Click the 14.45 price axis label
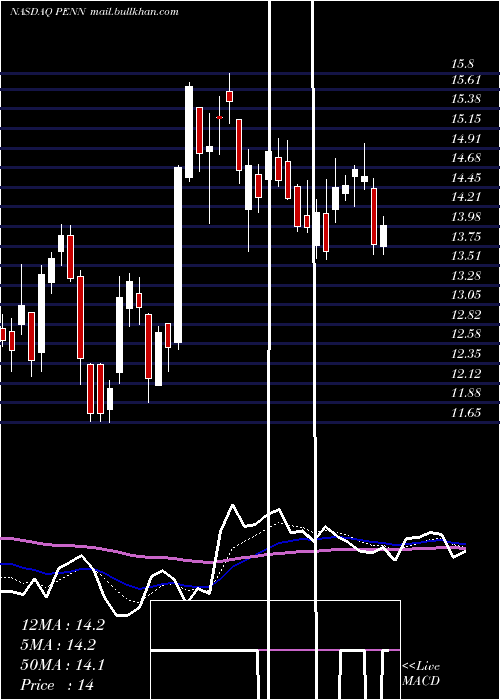The width and height of the screenshot is (500, 700). point(466,178)
